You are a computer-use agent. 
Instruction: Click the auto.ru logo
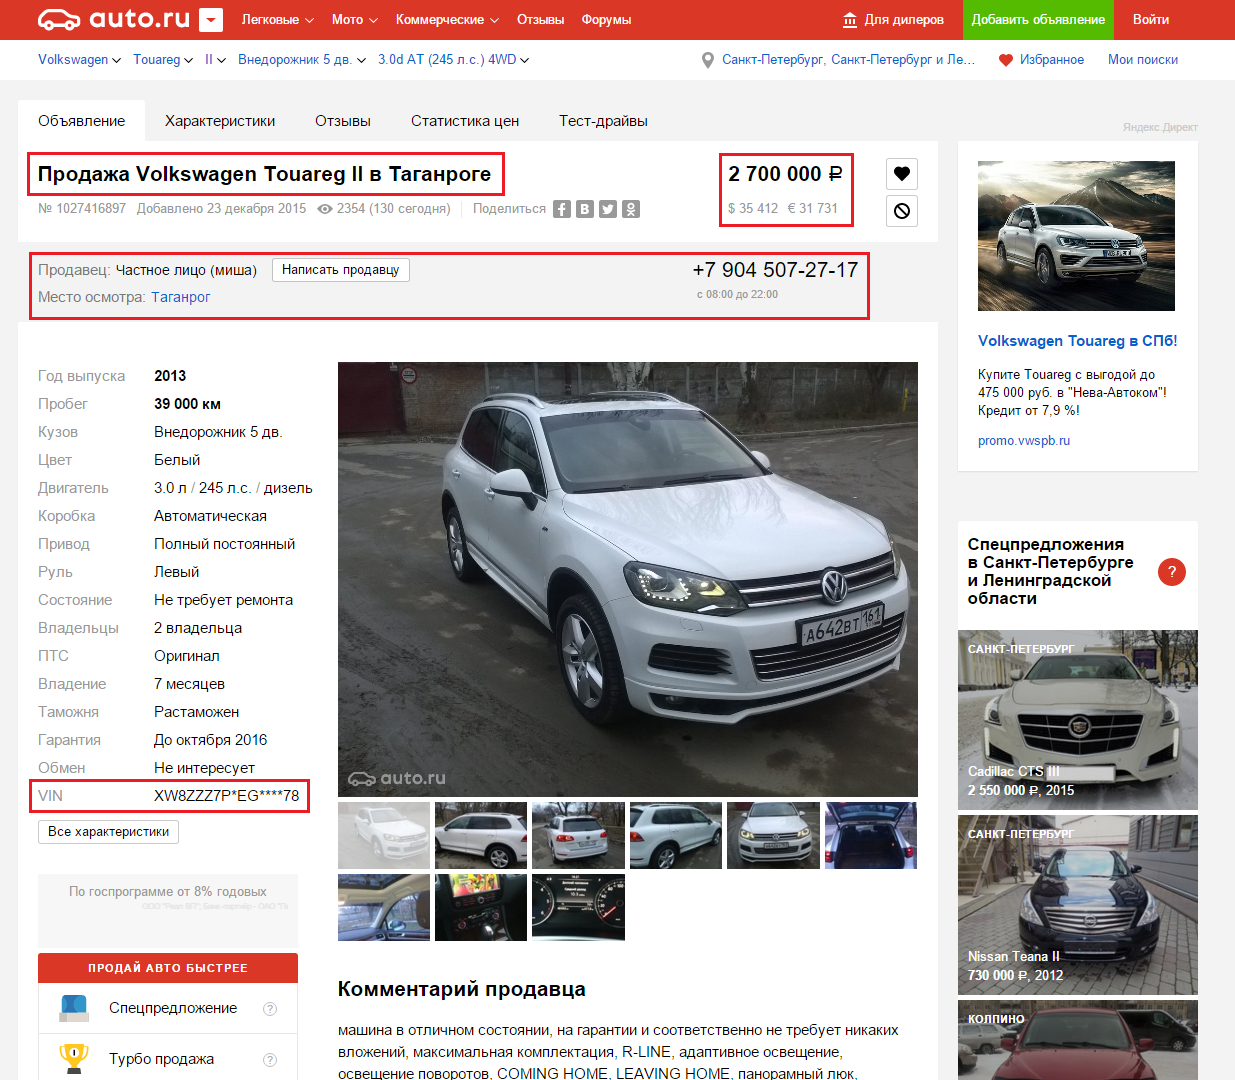[113, 19]
